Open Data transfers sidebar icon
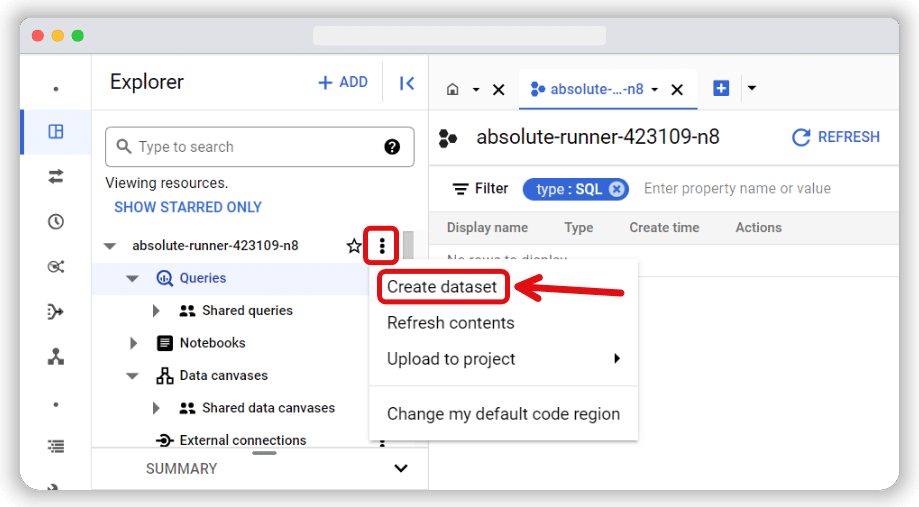The image size is (919, 507). pyautogui.click(x=56, y=176)
